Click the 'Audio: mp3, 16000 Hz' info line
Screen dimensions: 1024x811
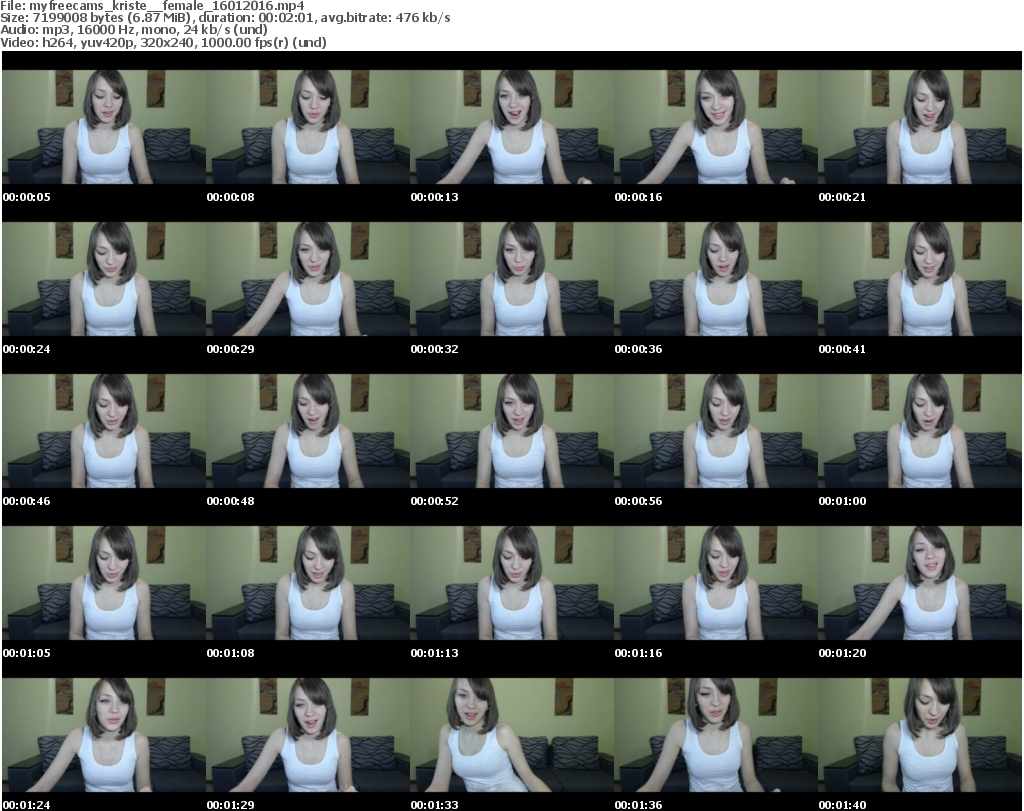click(x=134, y=30)
